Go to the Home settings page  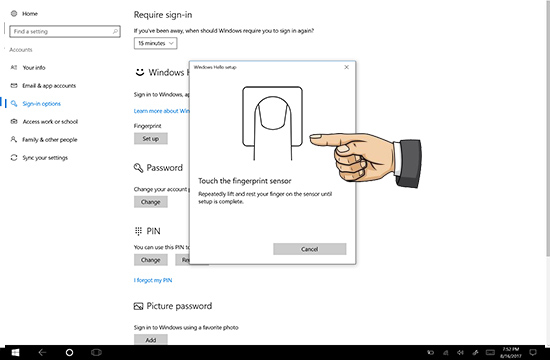pos(30,14)
